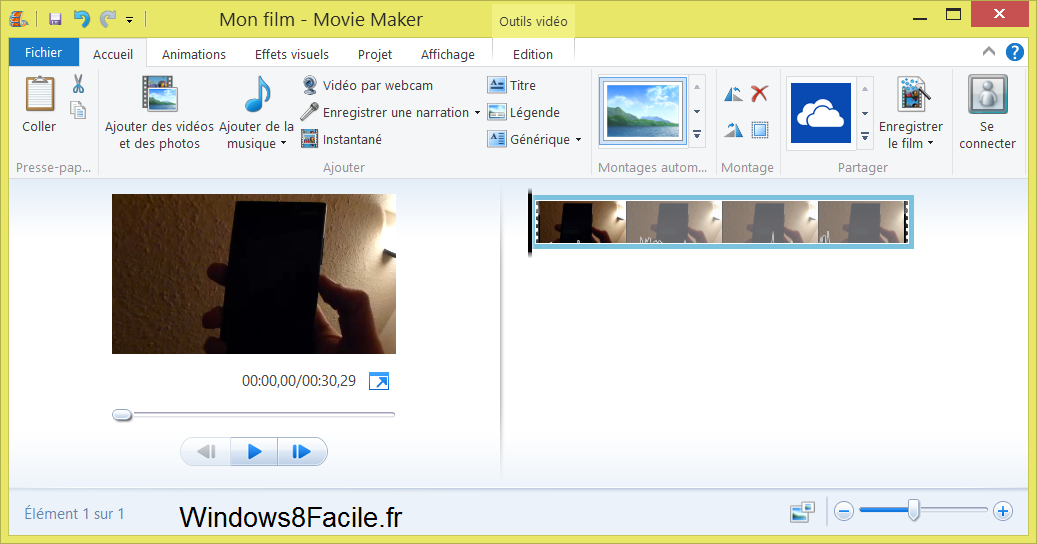Go to the previous frame
This screenshot has width=1037, height=544.
pyautogui.click(x=206, y=452)
